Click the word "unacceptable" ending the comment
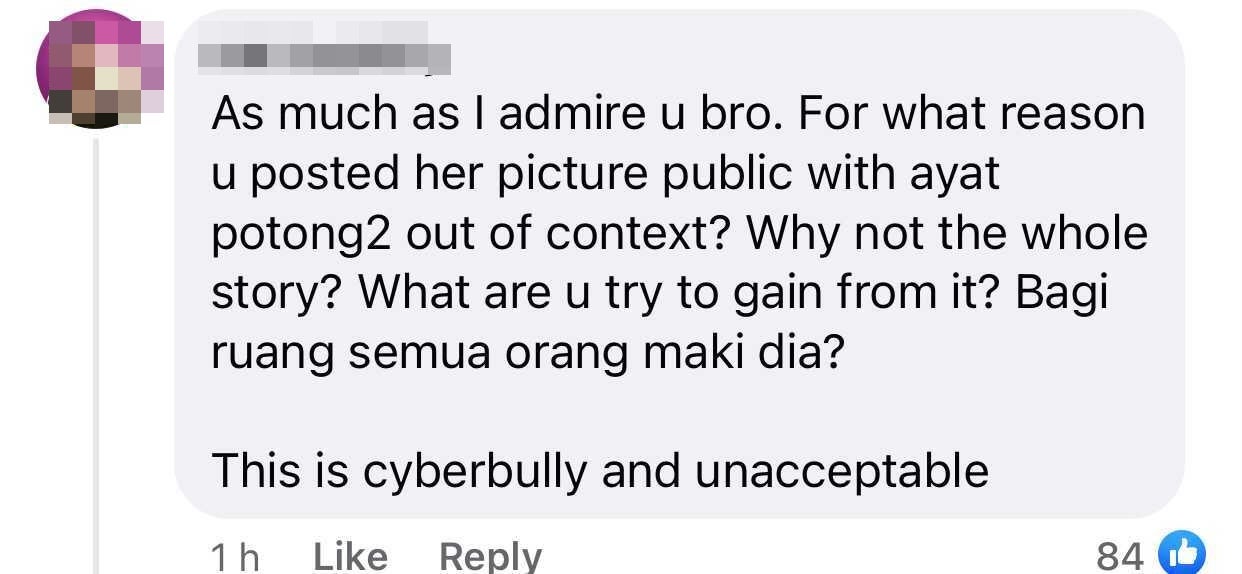Viewport: 1242px width, 574px height. coord(842,471)
